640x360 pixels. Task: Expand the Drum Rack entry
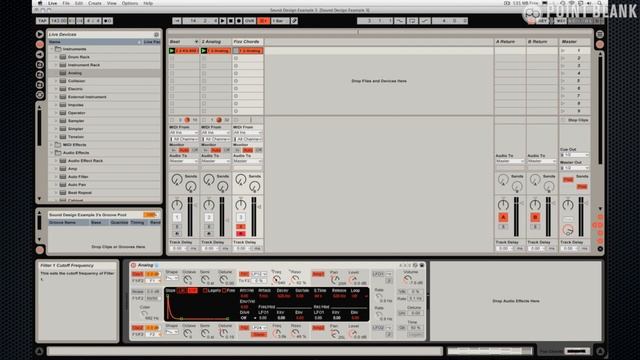[56, 57]
